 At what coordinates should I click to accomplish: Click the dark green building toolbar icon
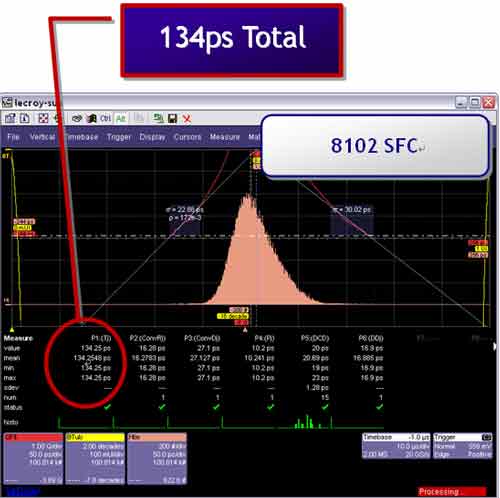pyautogui.click(x=92, y=118)
